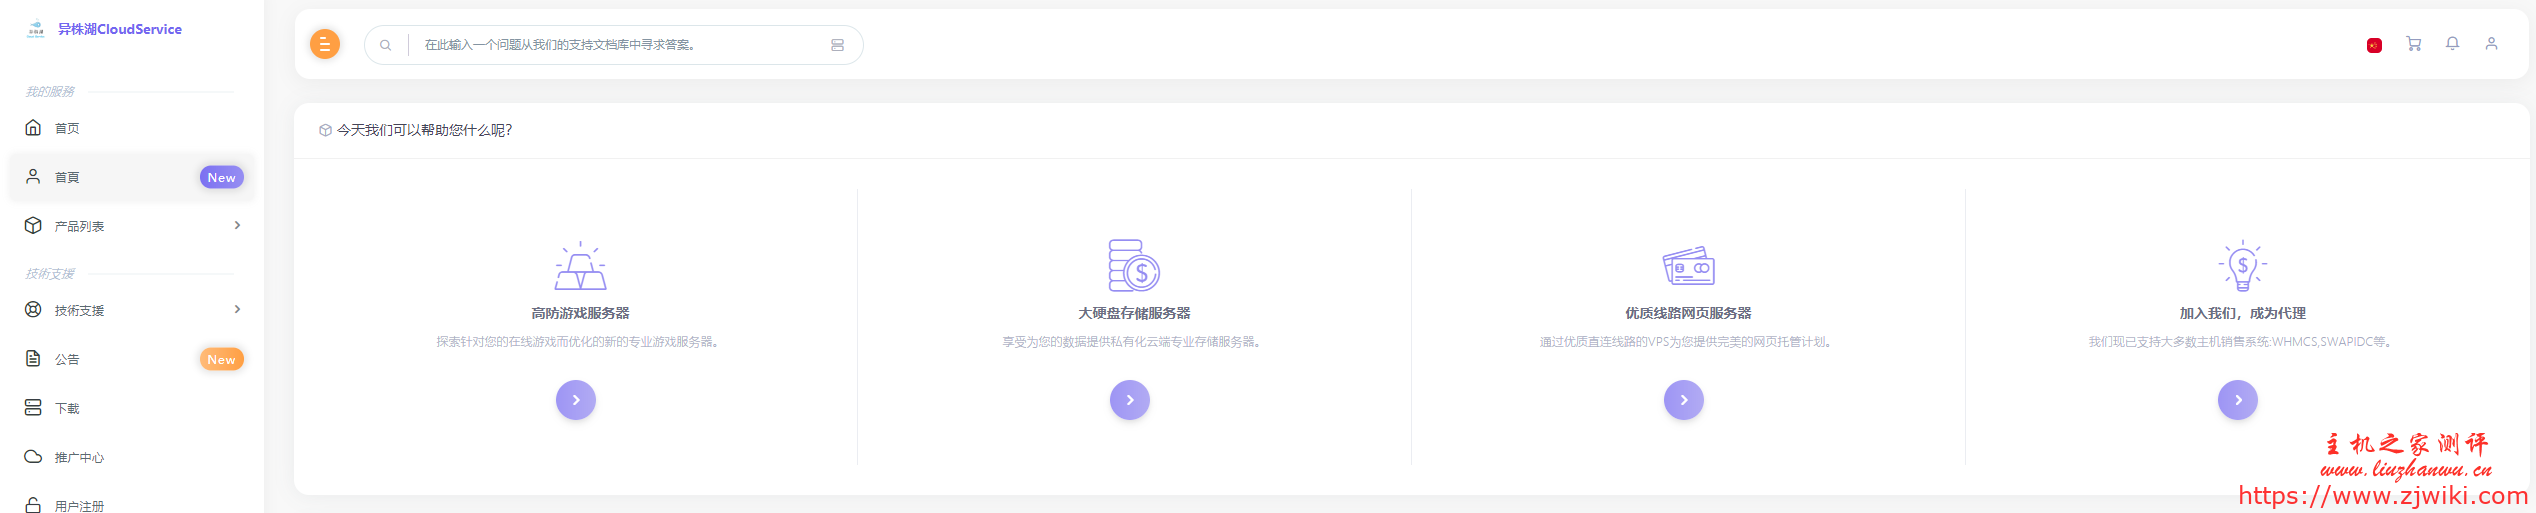Open the user account profile icon
Image resolution: width=2536 pixels, height=513 pixels.
click(2491, 44)
